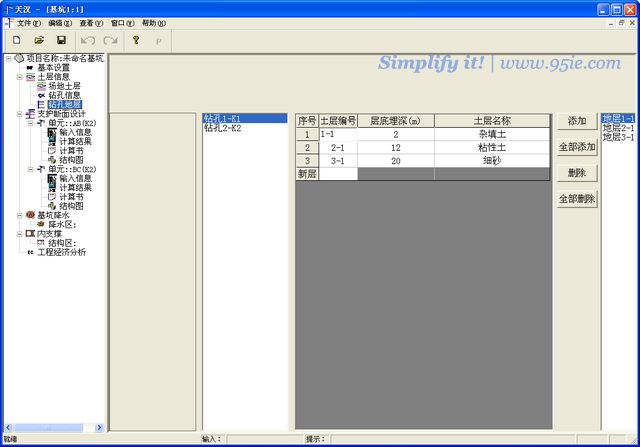Click the Redo arrow in the toolbar
640x447 pixels.
(x=109, y=40)
